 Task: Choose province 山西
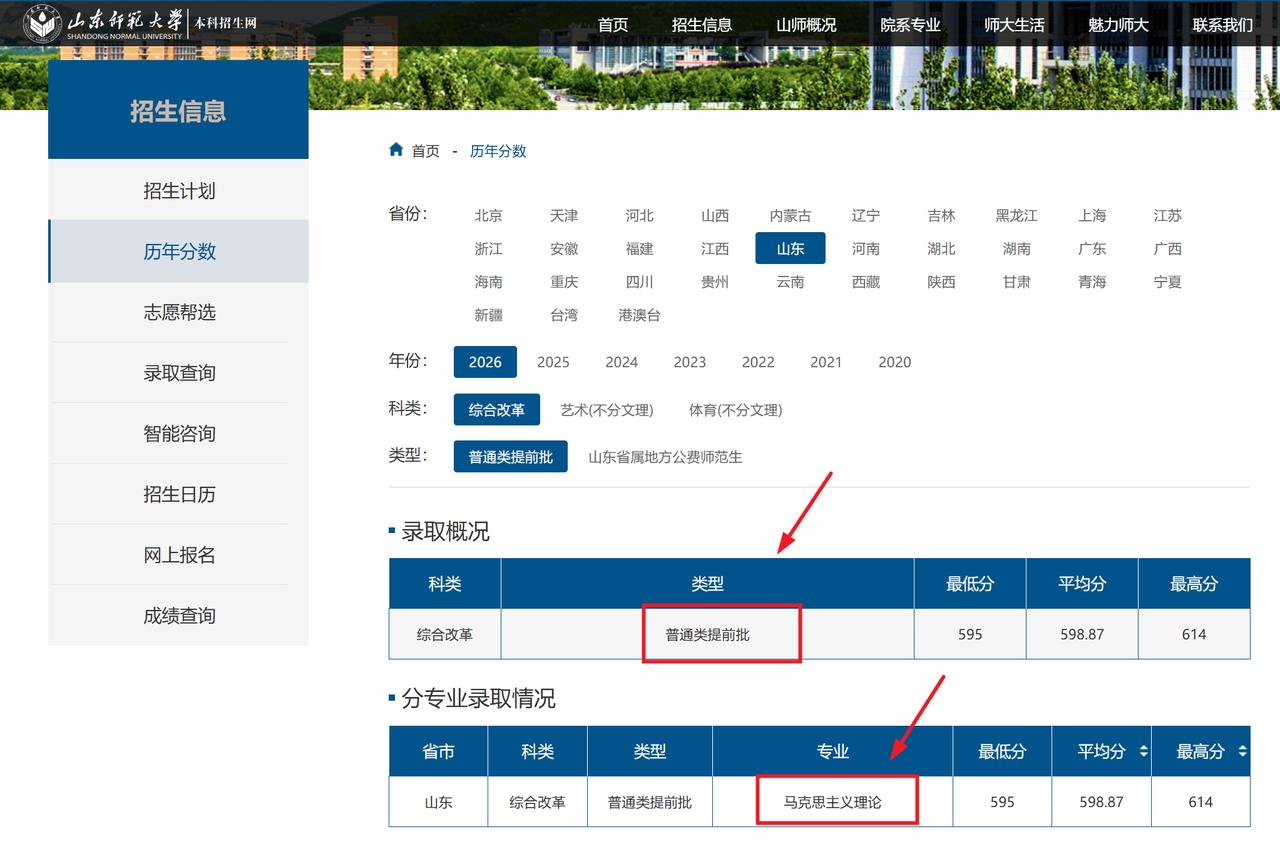pyautogui.click(x=715, y=215)
